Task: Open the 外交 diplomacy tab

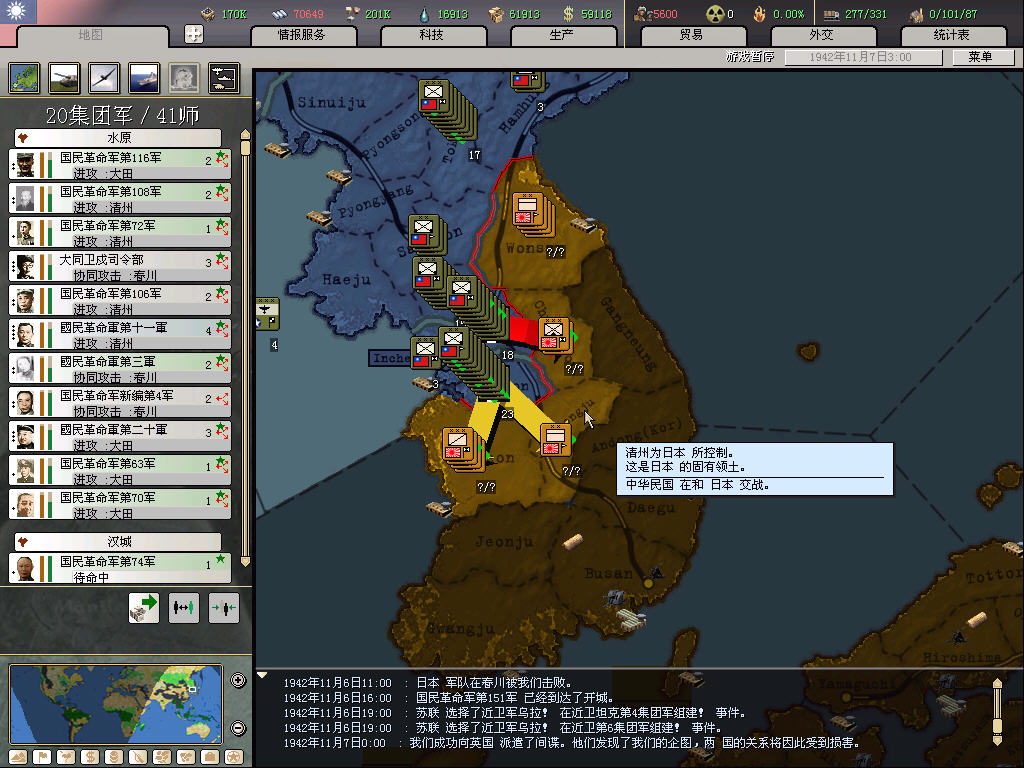Action: (820, 35)
